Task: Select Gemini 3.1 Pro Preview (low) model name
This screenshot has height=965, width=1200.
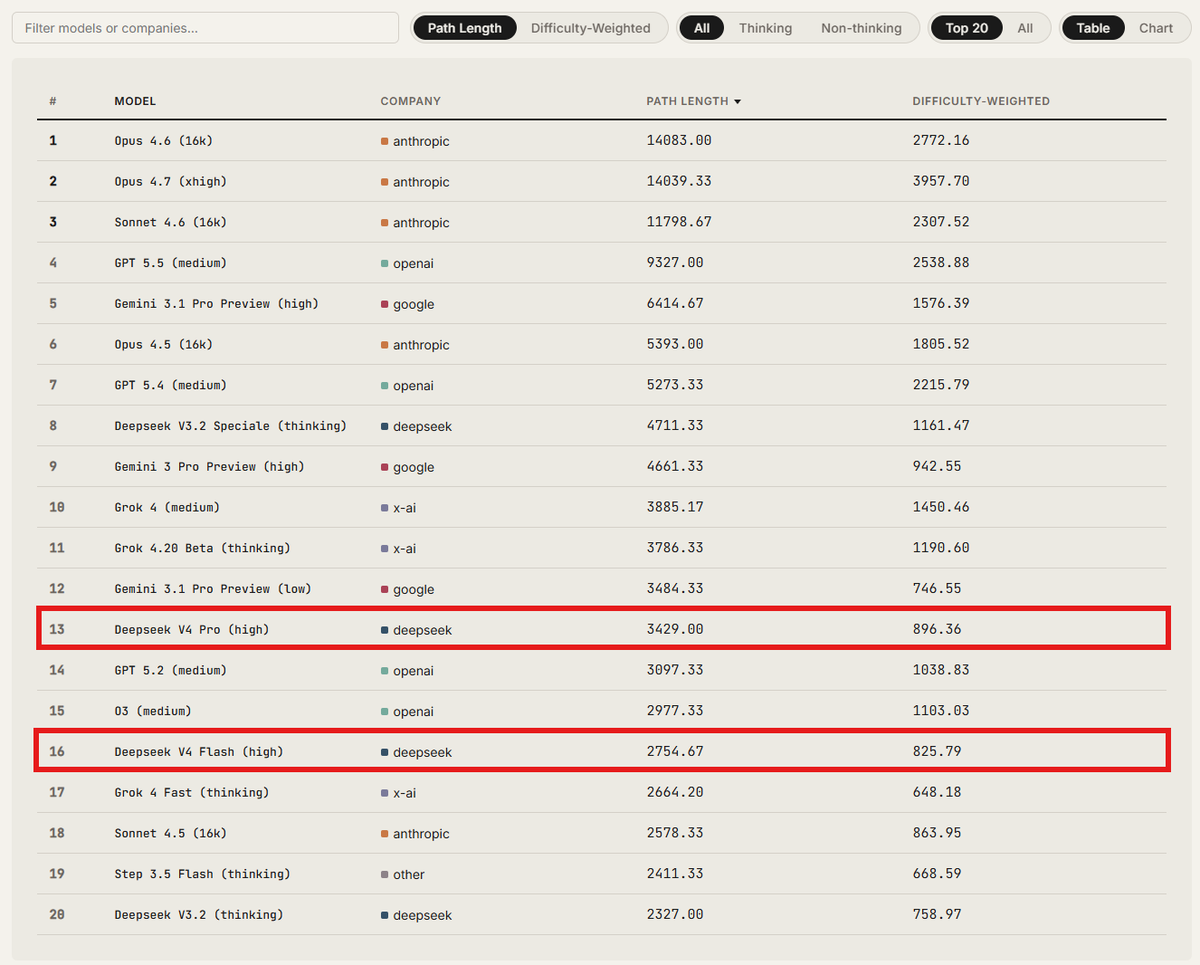Action: (x=212, y=589)
